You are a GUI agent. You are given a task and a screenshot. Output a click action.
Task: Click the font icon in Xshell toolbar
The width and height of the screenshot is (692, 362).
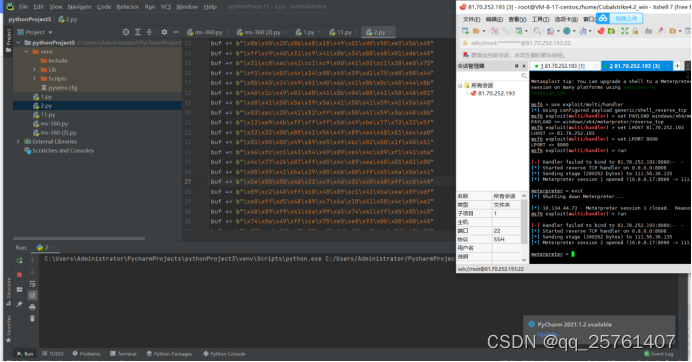coord(583,31)
